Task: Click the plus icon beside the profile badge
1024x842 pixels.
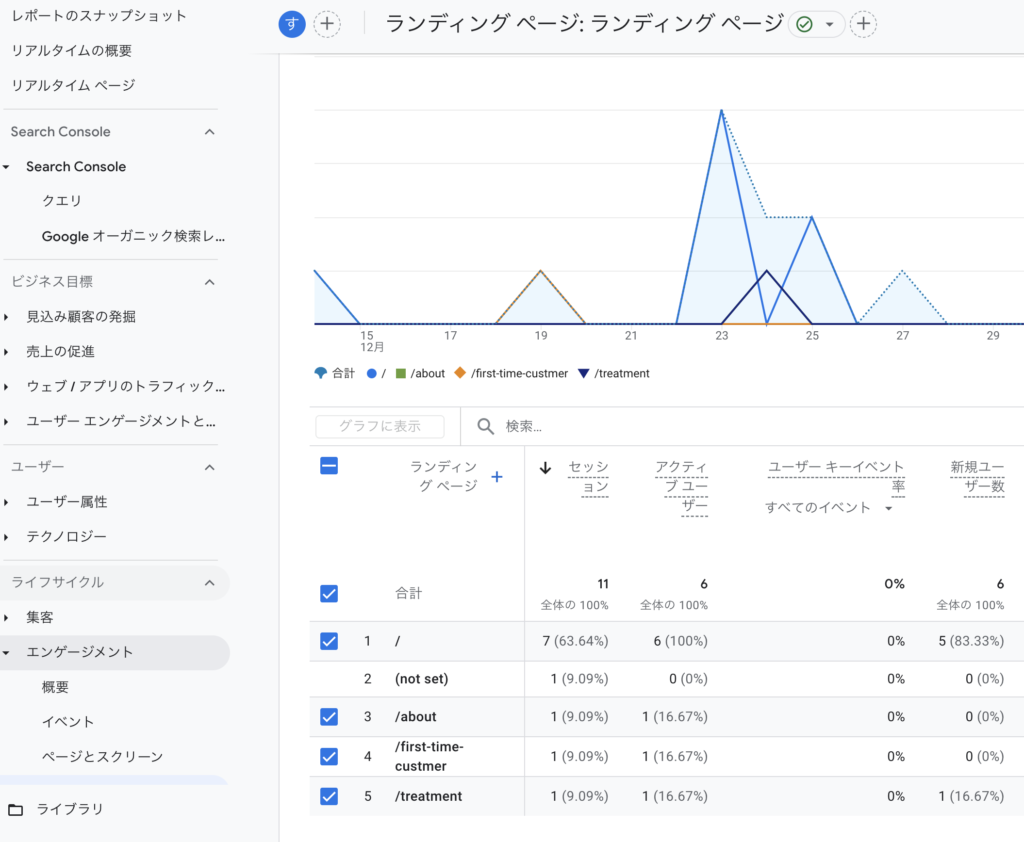Action: point(325,23)
